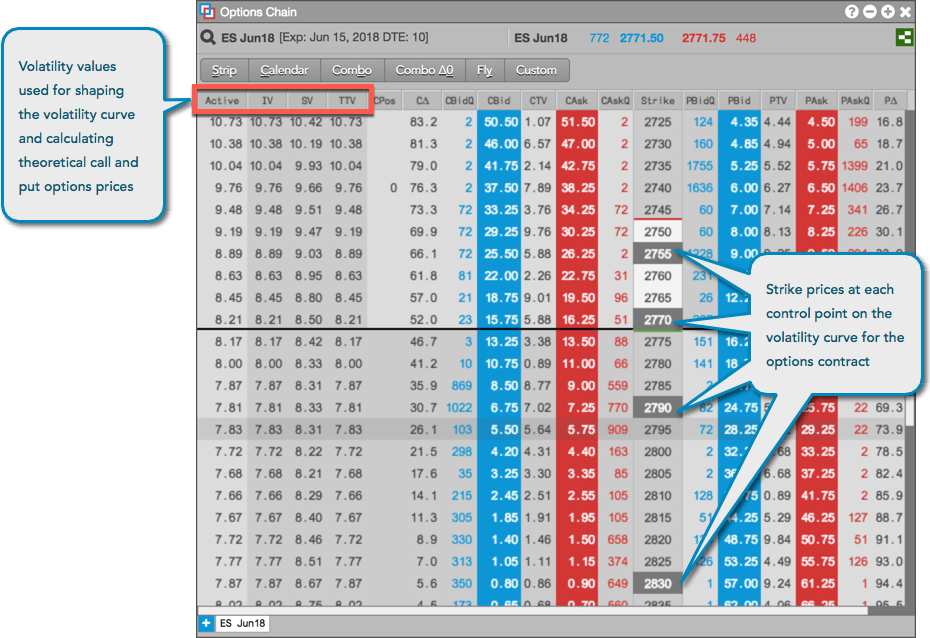Click the magnifier next to ES Jun18 expiry

(207, 36)
